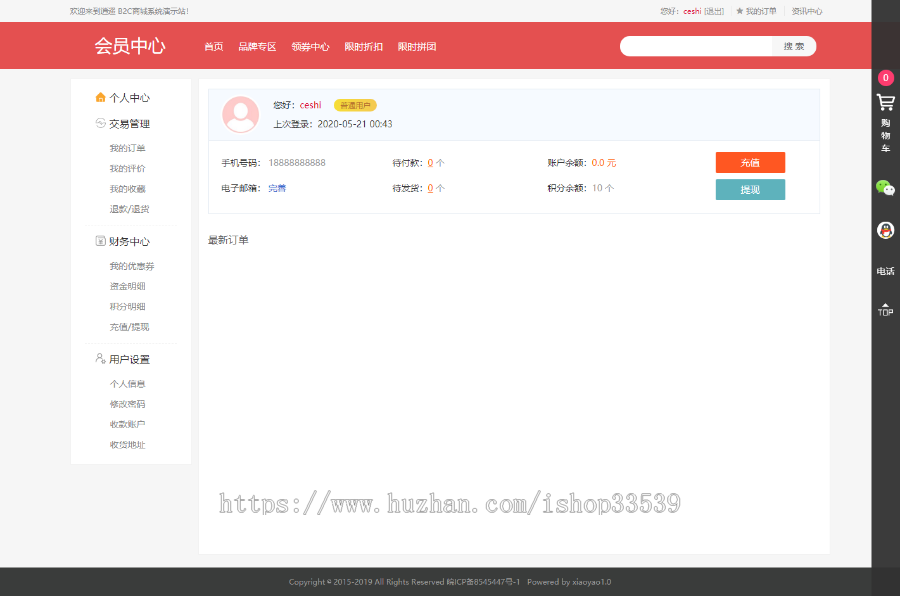Click inside the search input field
Image resolution: width=900 pixels, height=596 pixels.
click(x=695, y=46)
